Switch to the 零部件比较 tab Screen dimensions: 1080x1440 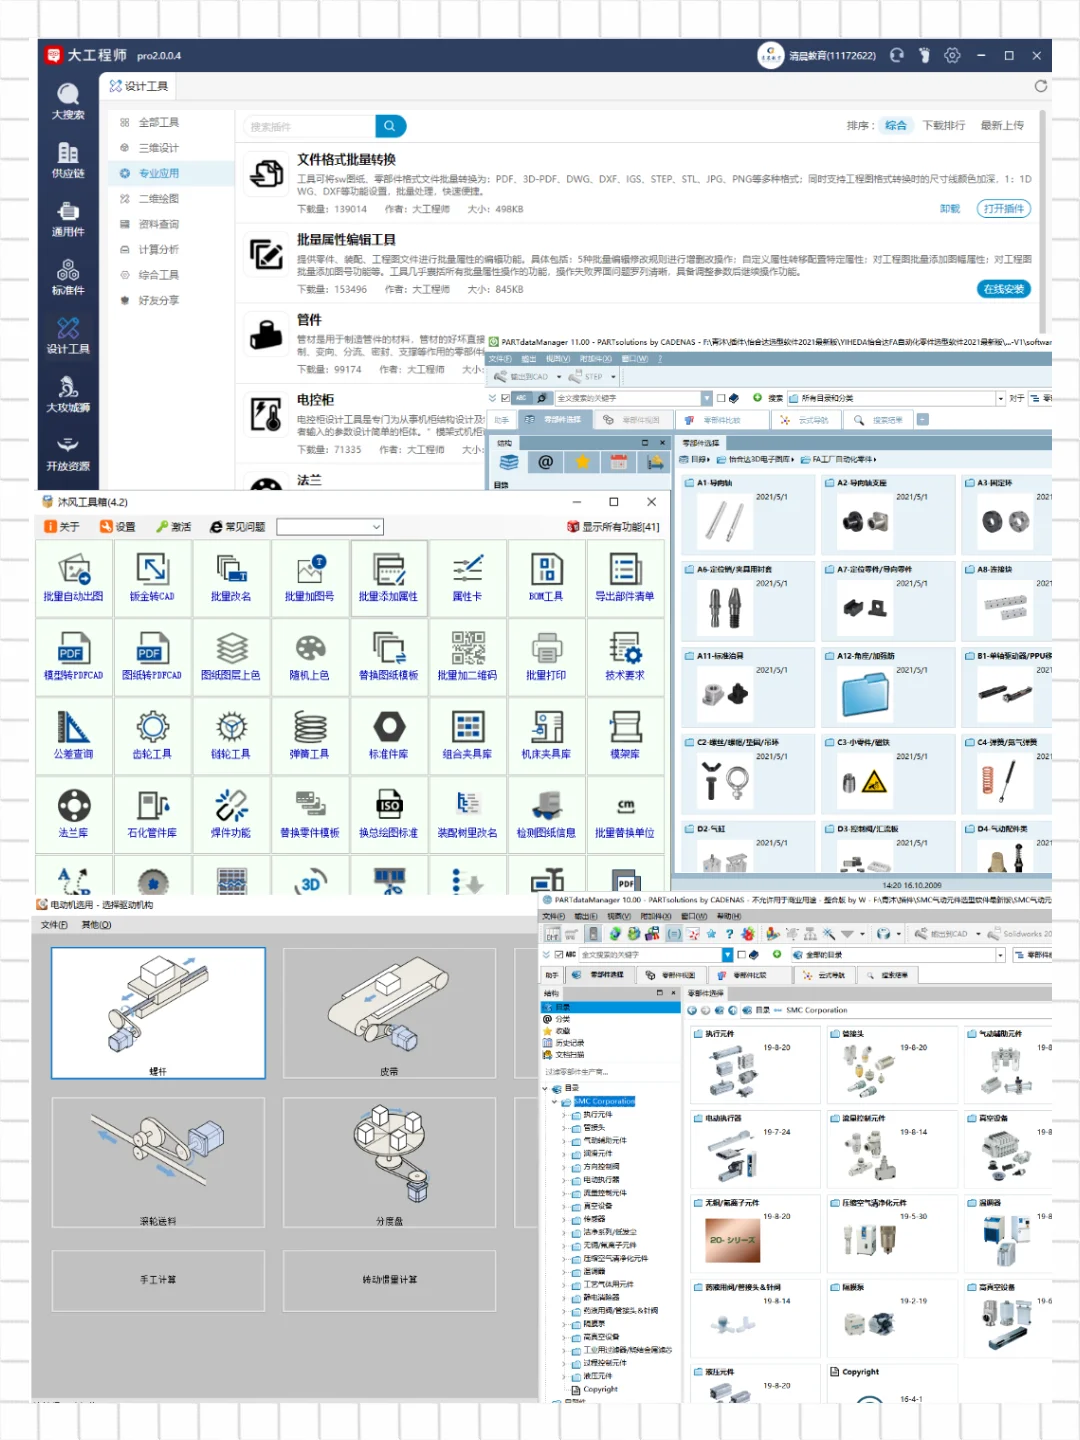724,419
